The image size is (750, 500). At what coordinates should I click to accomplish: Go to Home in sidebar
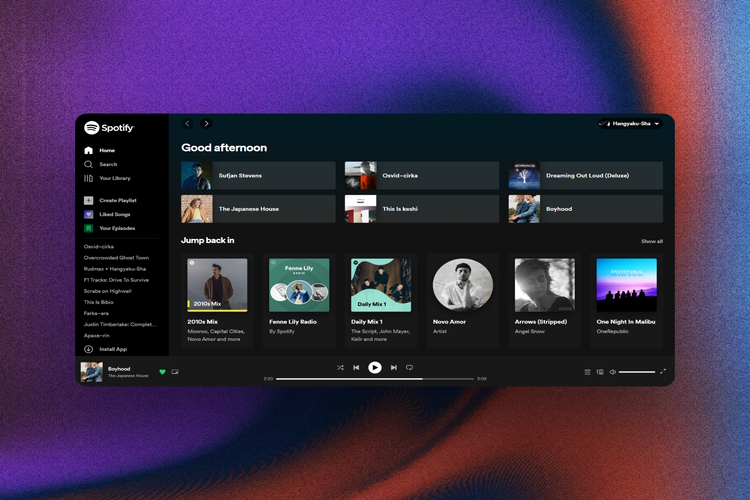tap(99, 150)
